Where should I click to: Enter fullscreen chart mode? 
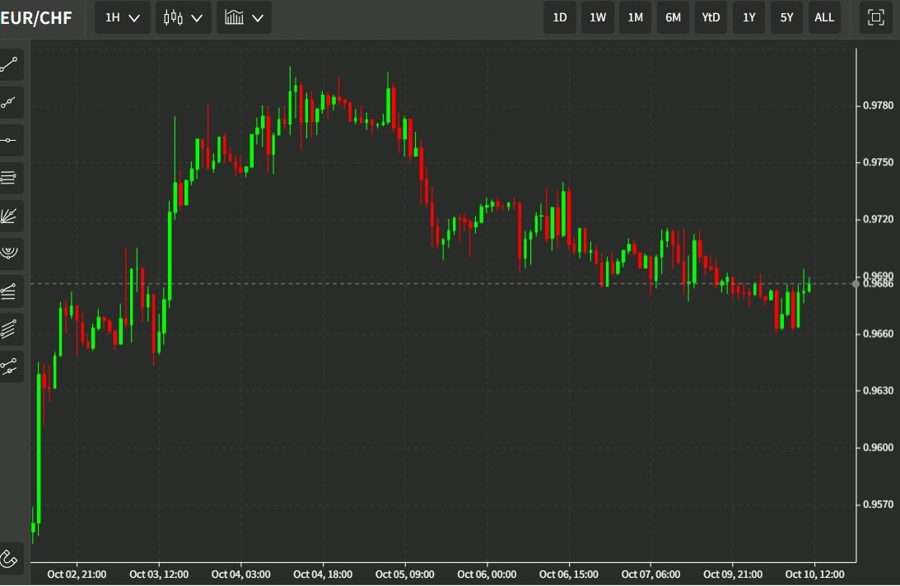(x=875, y=18)
